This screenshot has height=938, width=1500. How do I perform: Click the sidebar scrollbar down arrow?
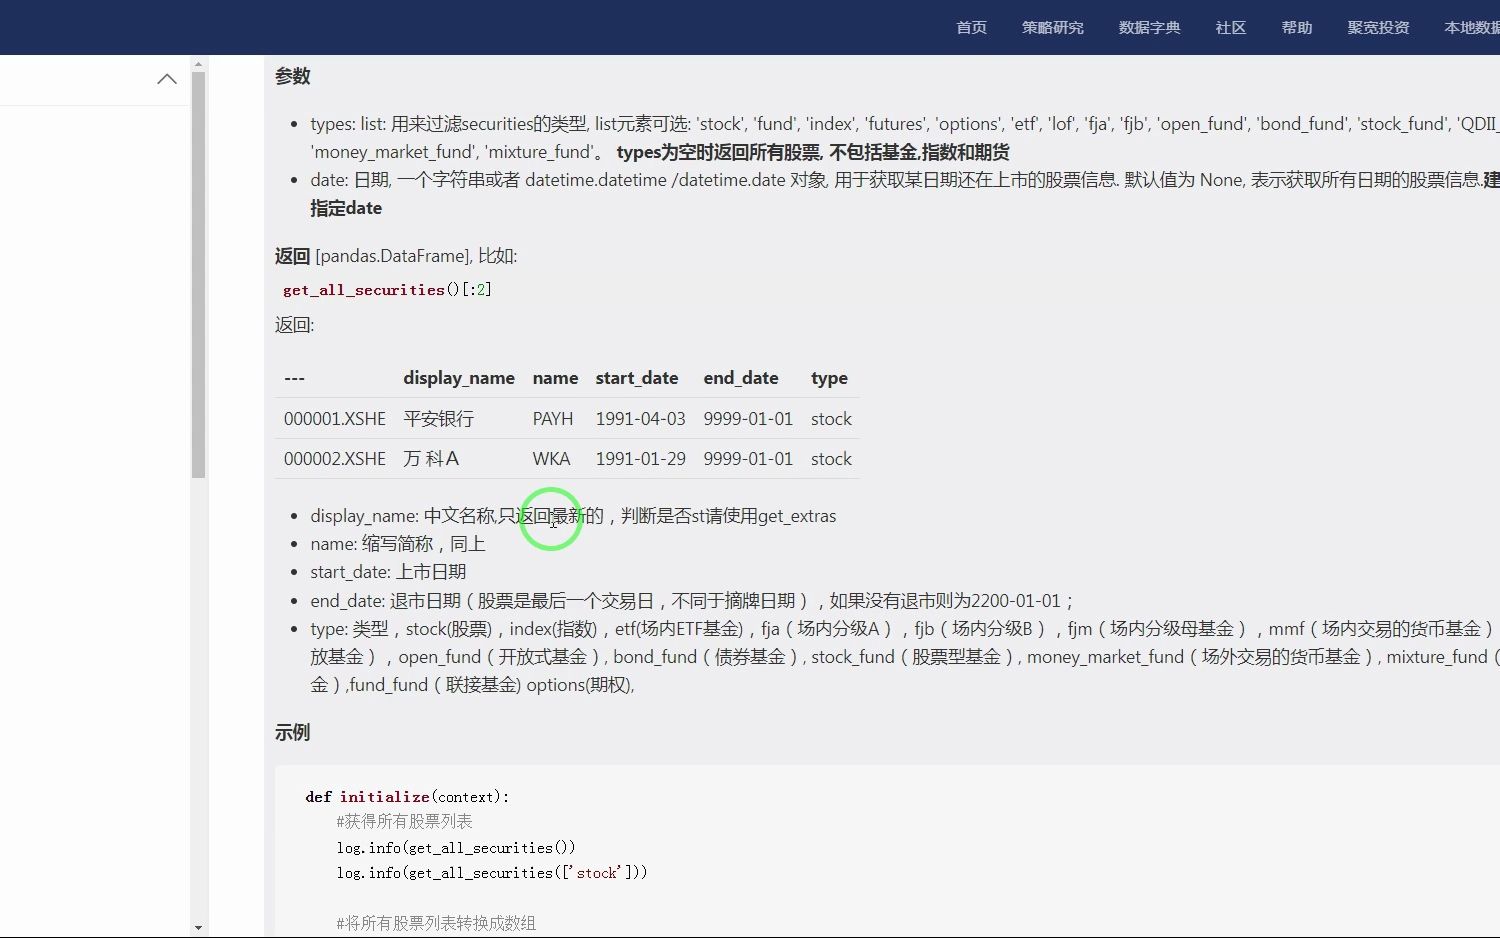[x=198, y=928]
